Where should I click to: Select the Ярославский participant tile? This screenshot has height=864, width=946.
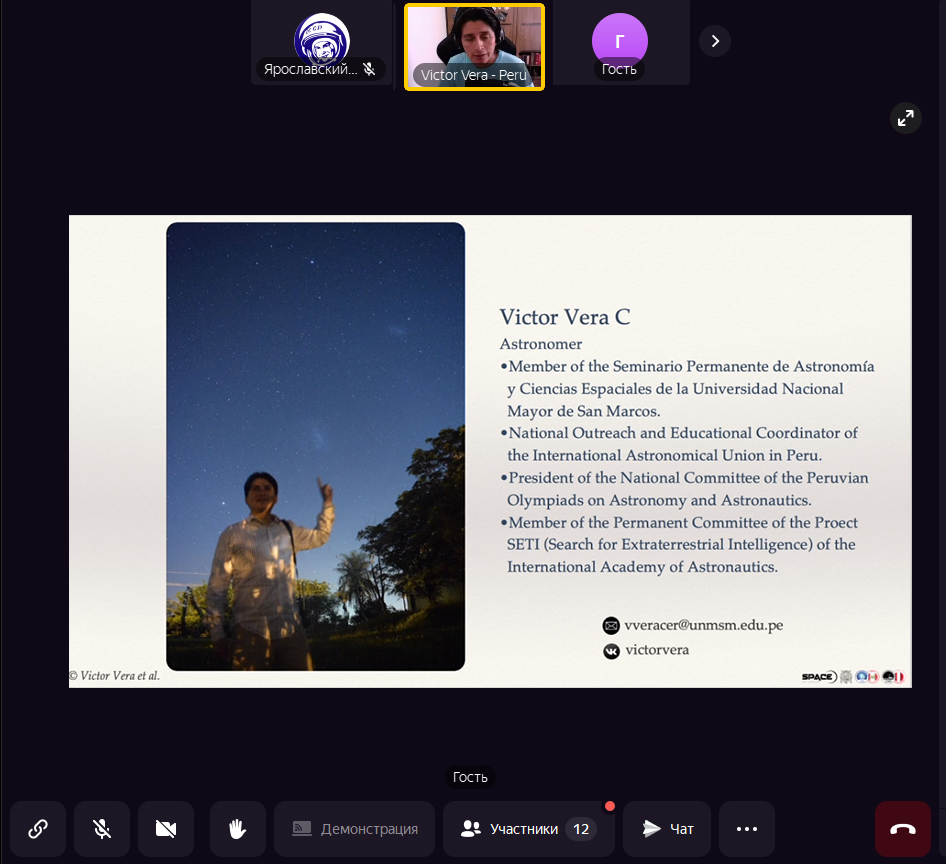tap(321, 40)
